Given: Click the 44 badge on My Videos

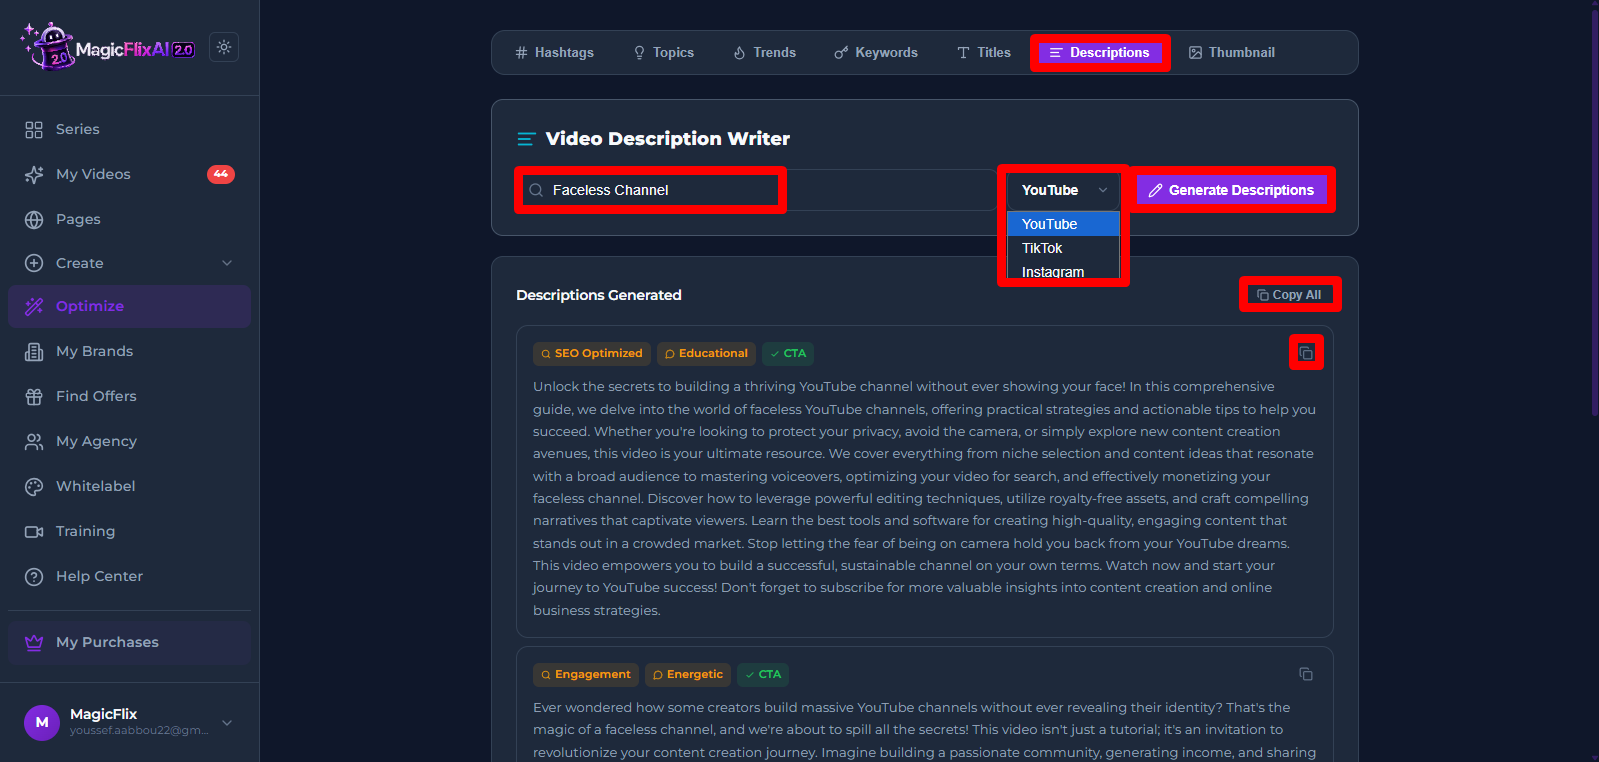Looking at the screenshot, I should click(221, 174).
